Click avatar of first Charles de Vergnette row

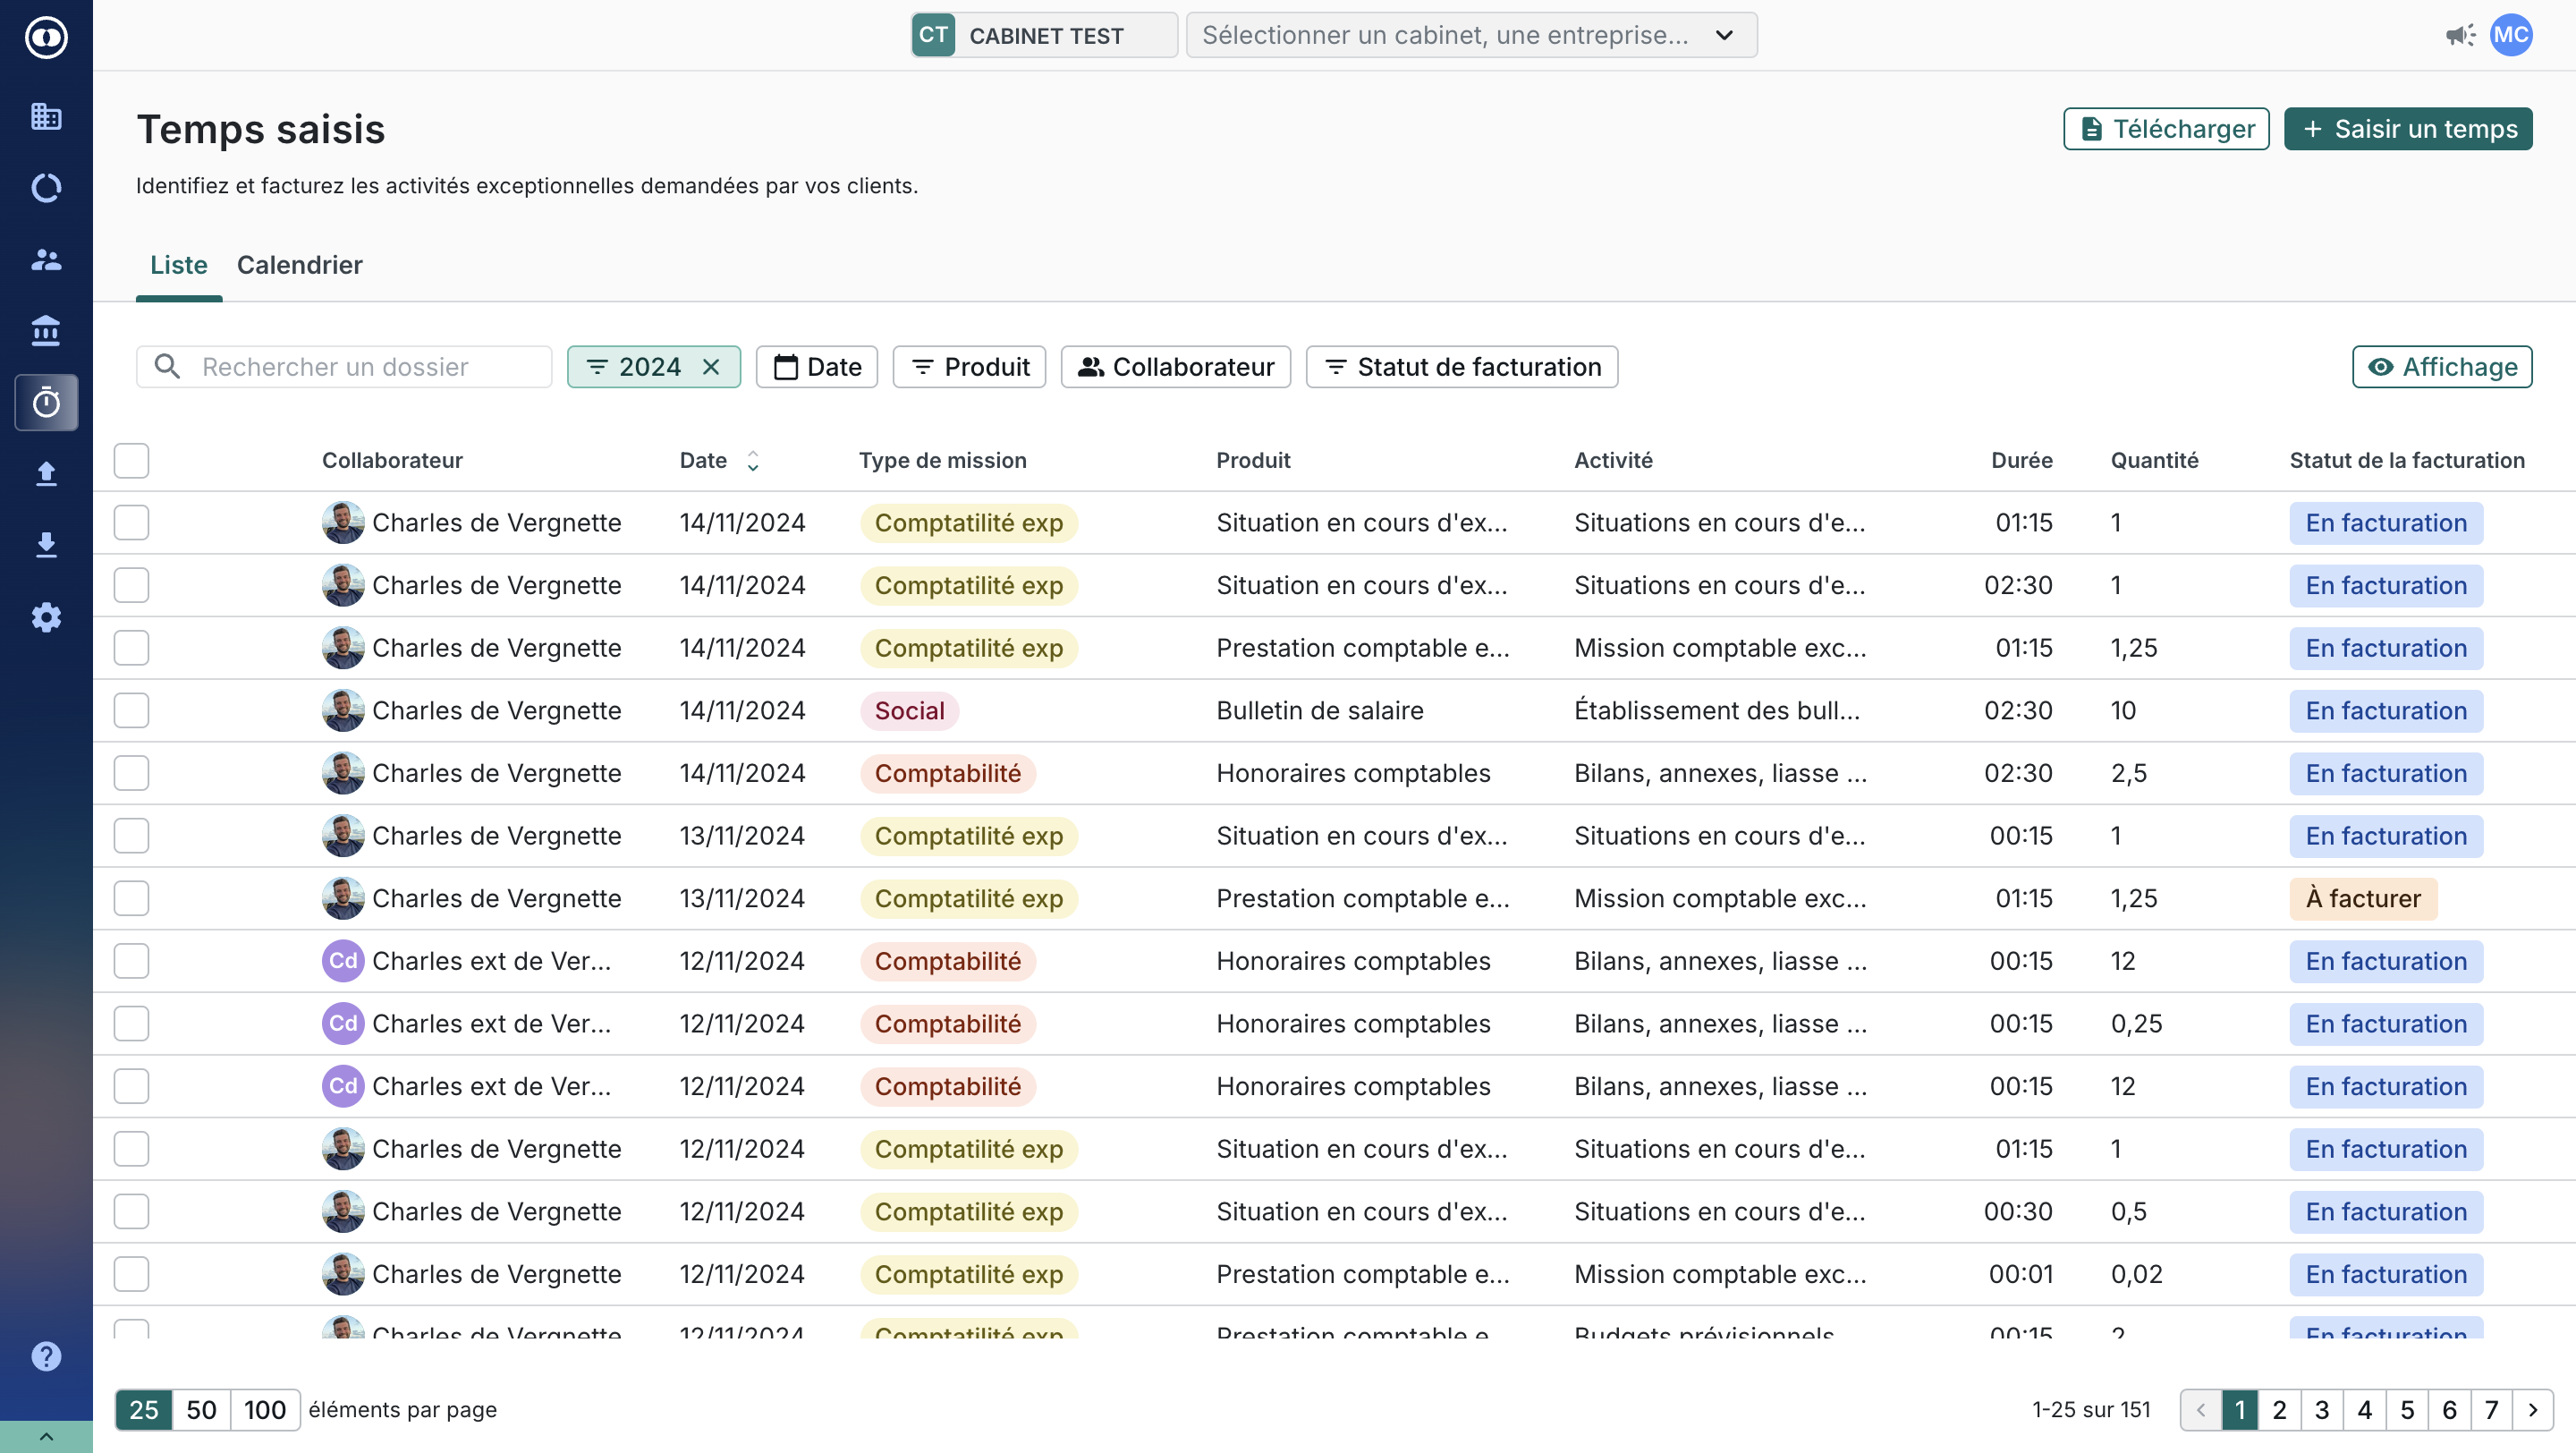pos(343,523)
